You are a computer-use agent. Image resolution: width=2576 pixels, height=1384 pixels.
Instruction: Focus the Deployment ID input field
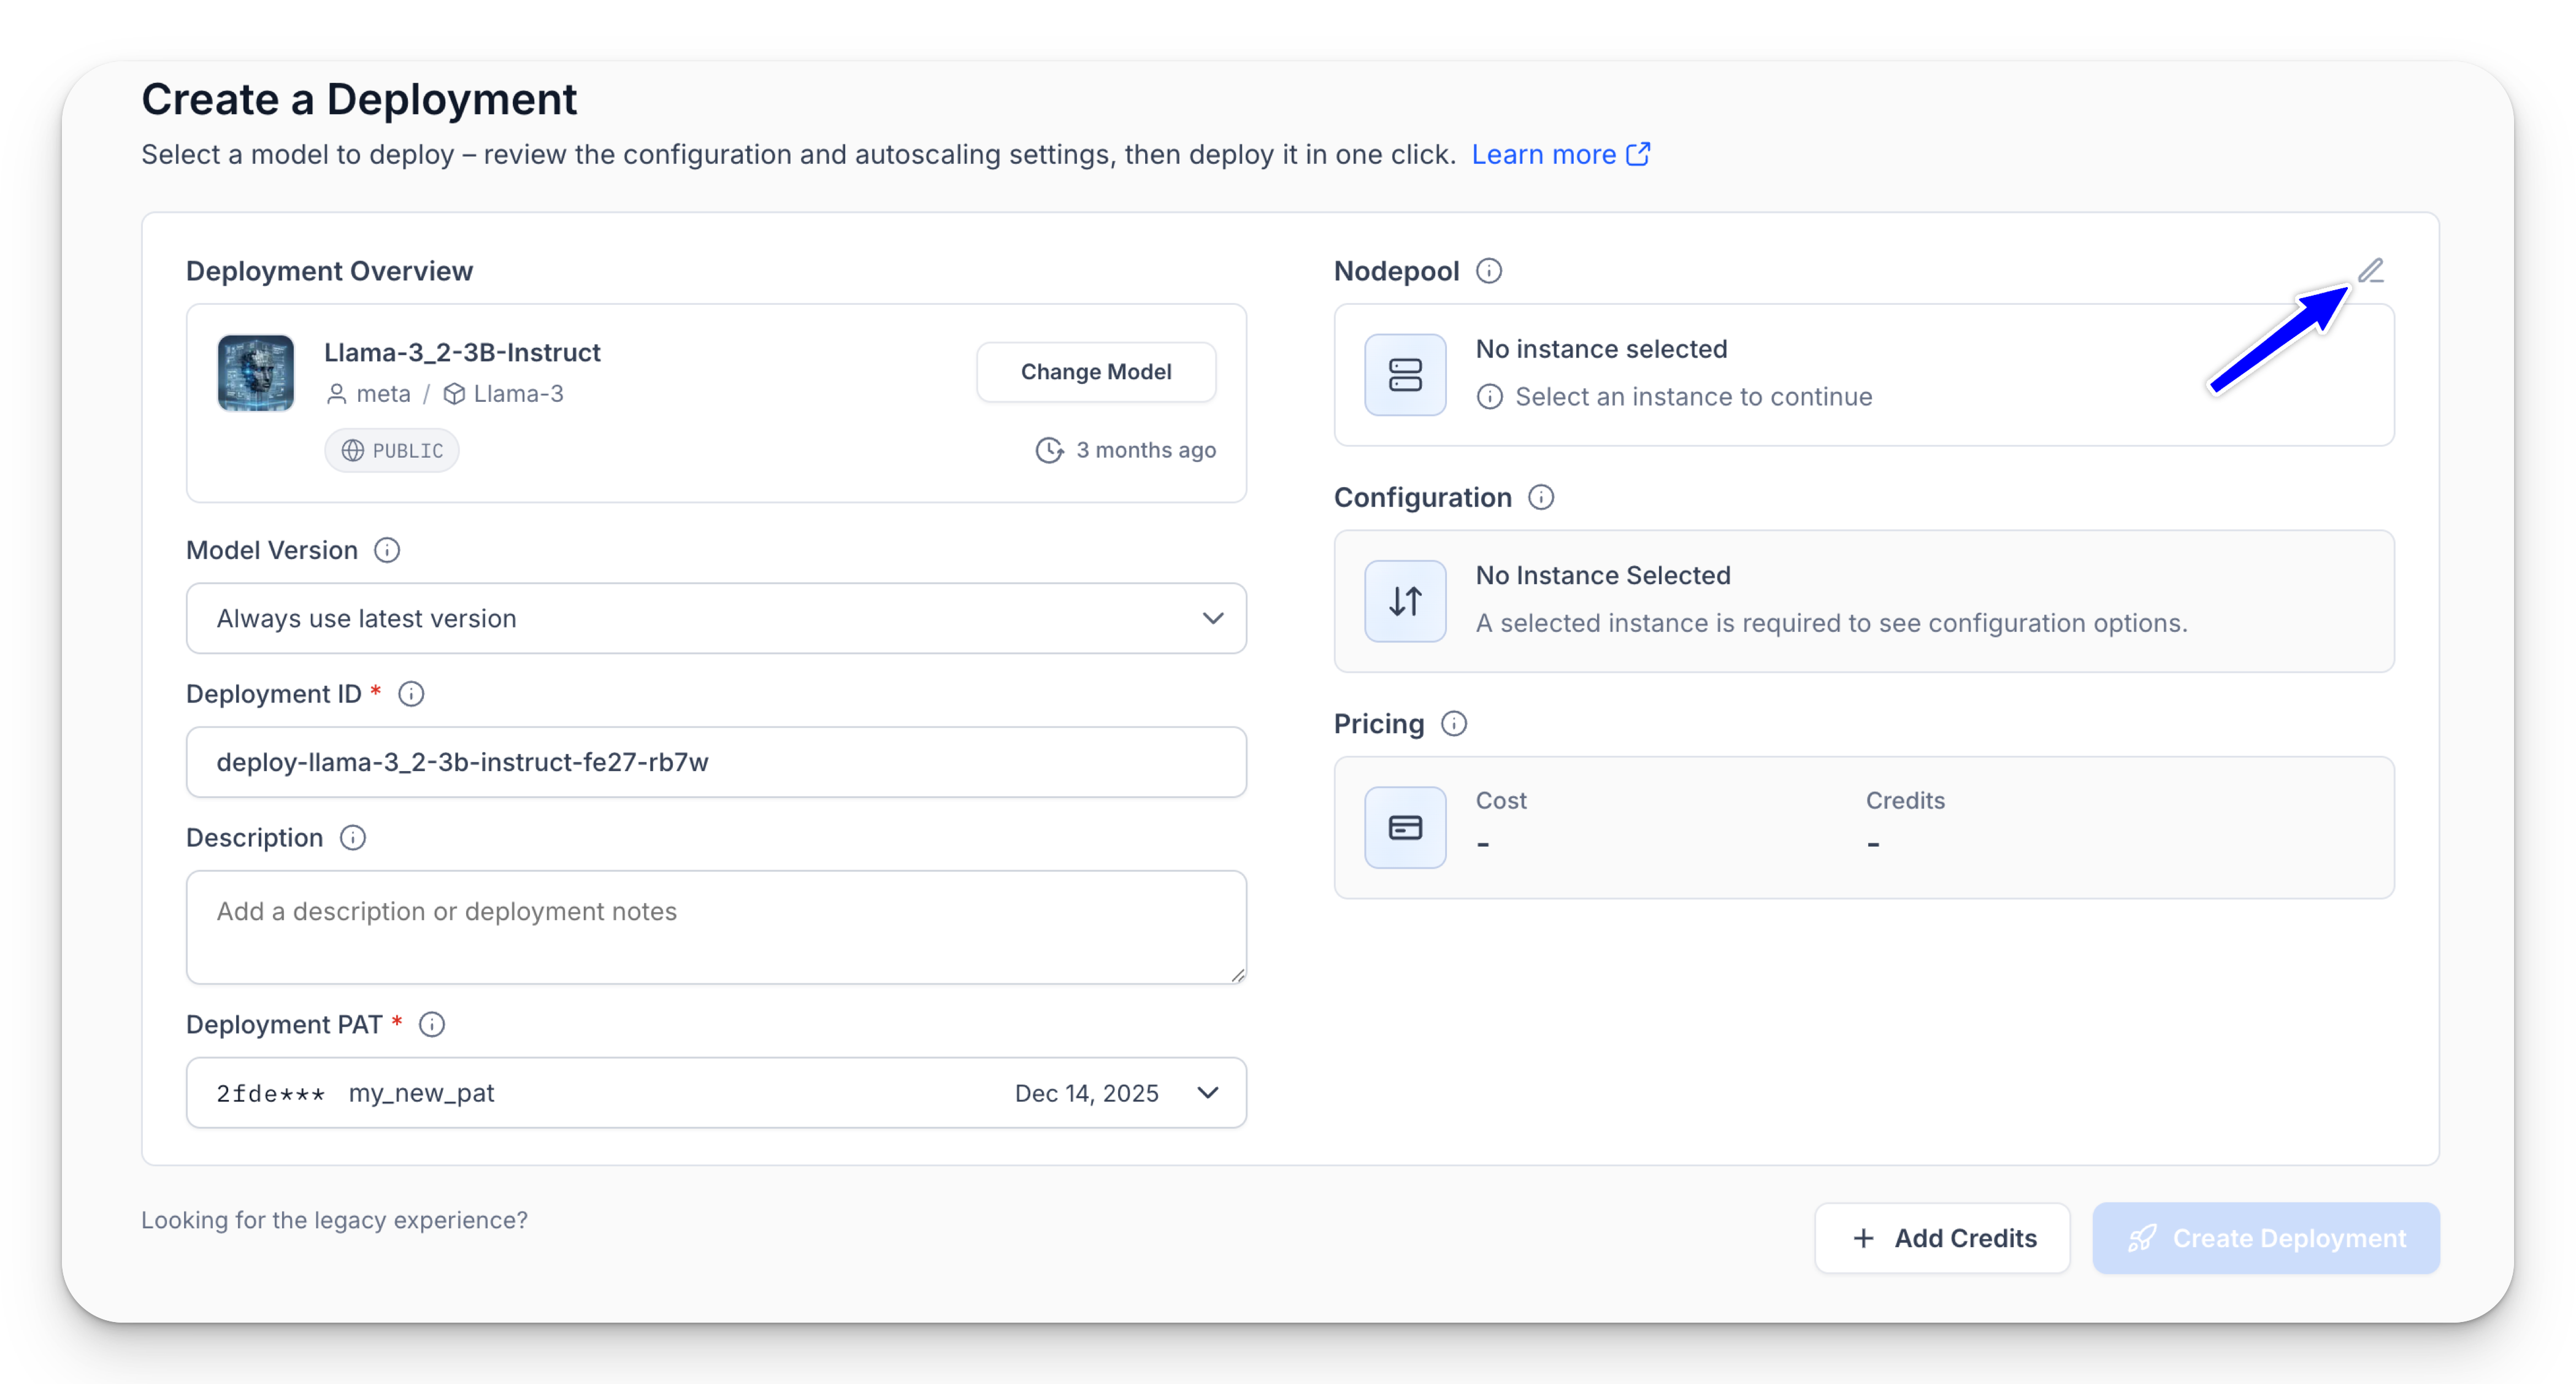(715, 762)
